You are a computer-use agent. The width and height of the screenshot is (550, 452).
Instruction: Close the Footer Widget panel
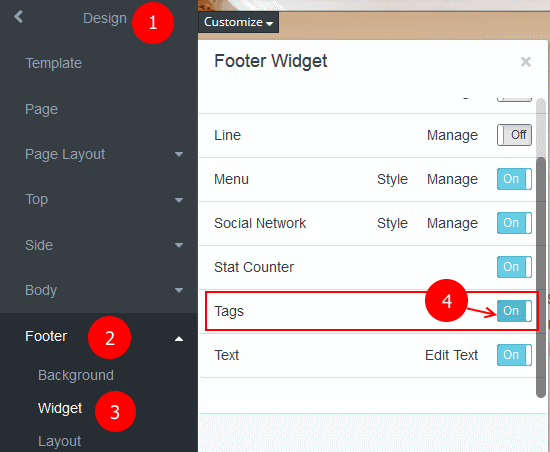(525, 62)
